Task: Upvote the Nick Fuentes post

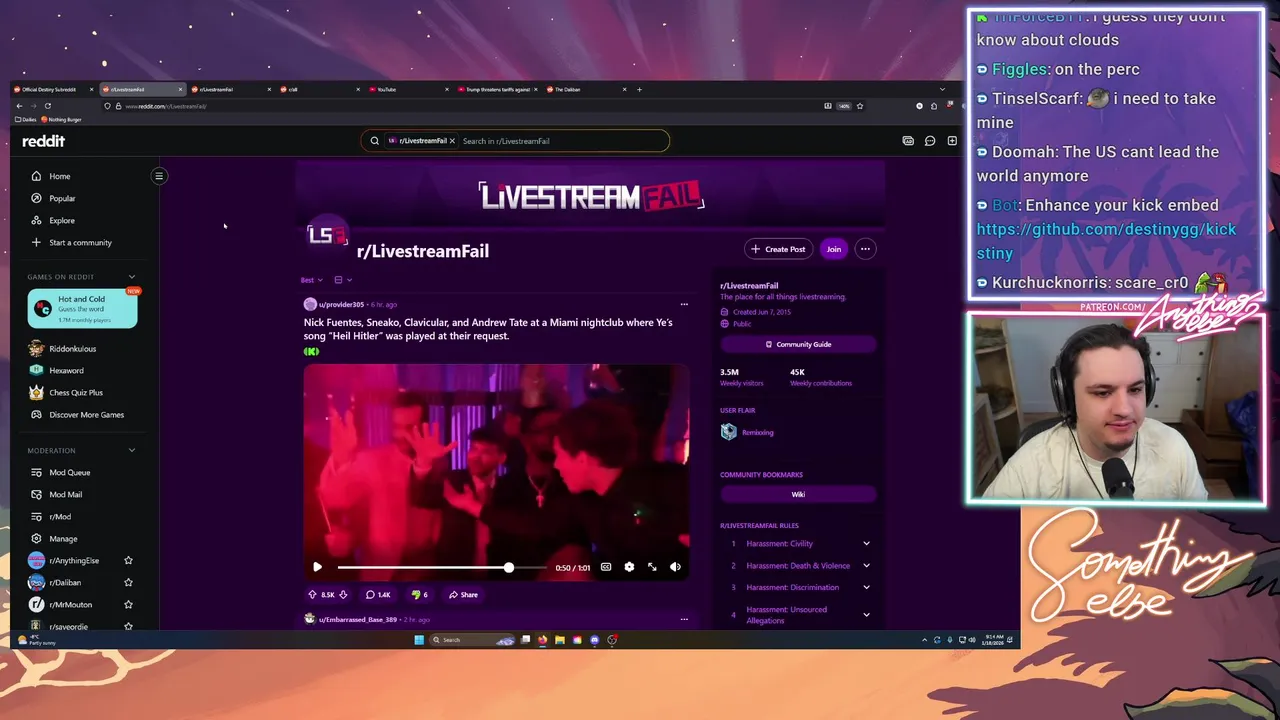Action: (x=312, y=595)
